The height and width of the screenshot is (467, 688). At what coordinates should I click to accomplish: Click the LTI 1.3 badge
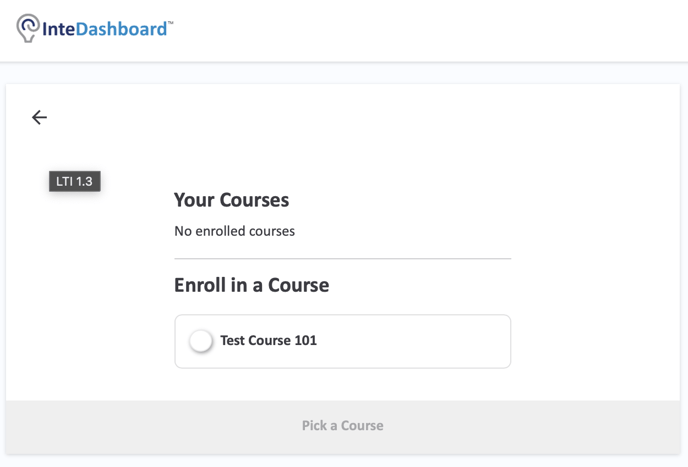(75, 181)
